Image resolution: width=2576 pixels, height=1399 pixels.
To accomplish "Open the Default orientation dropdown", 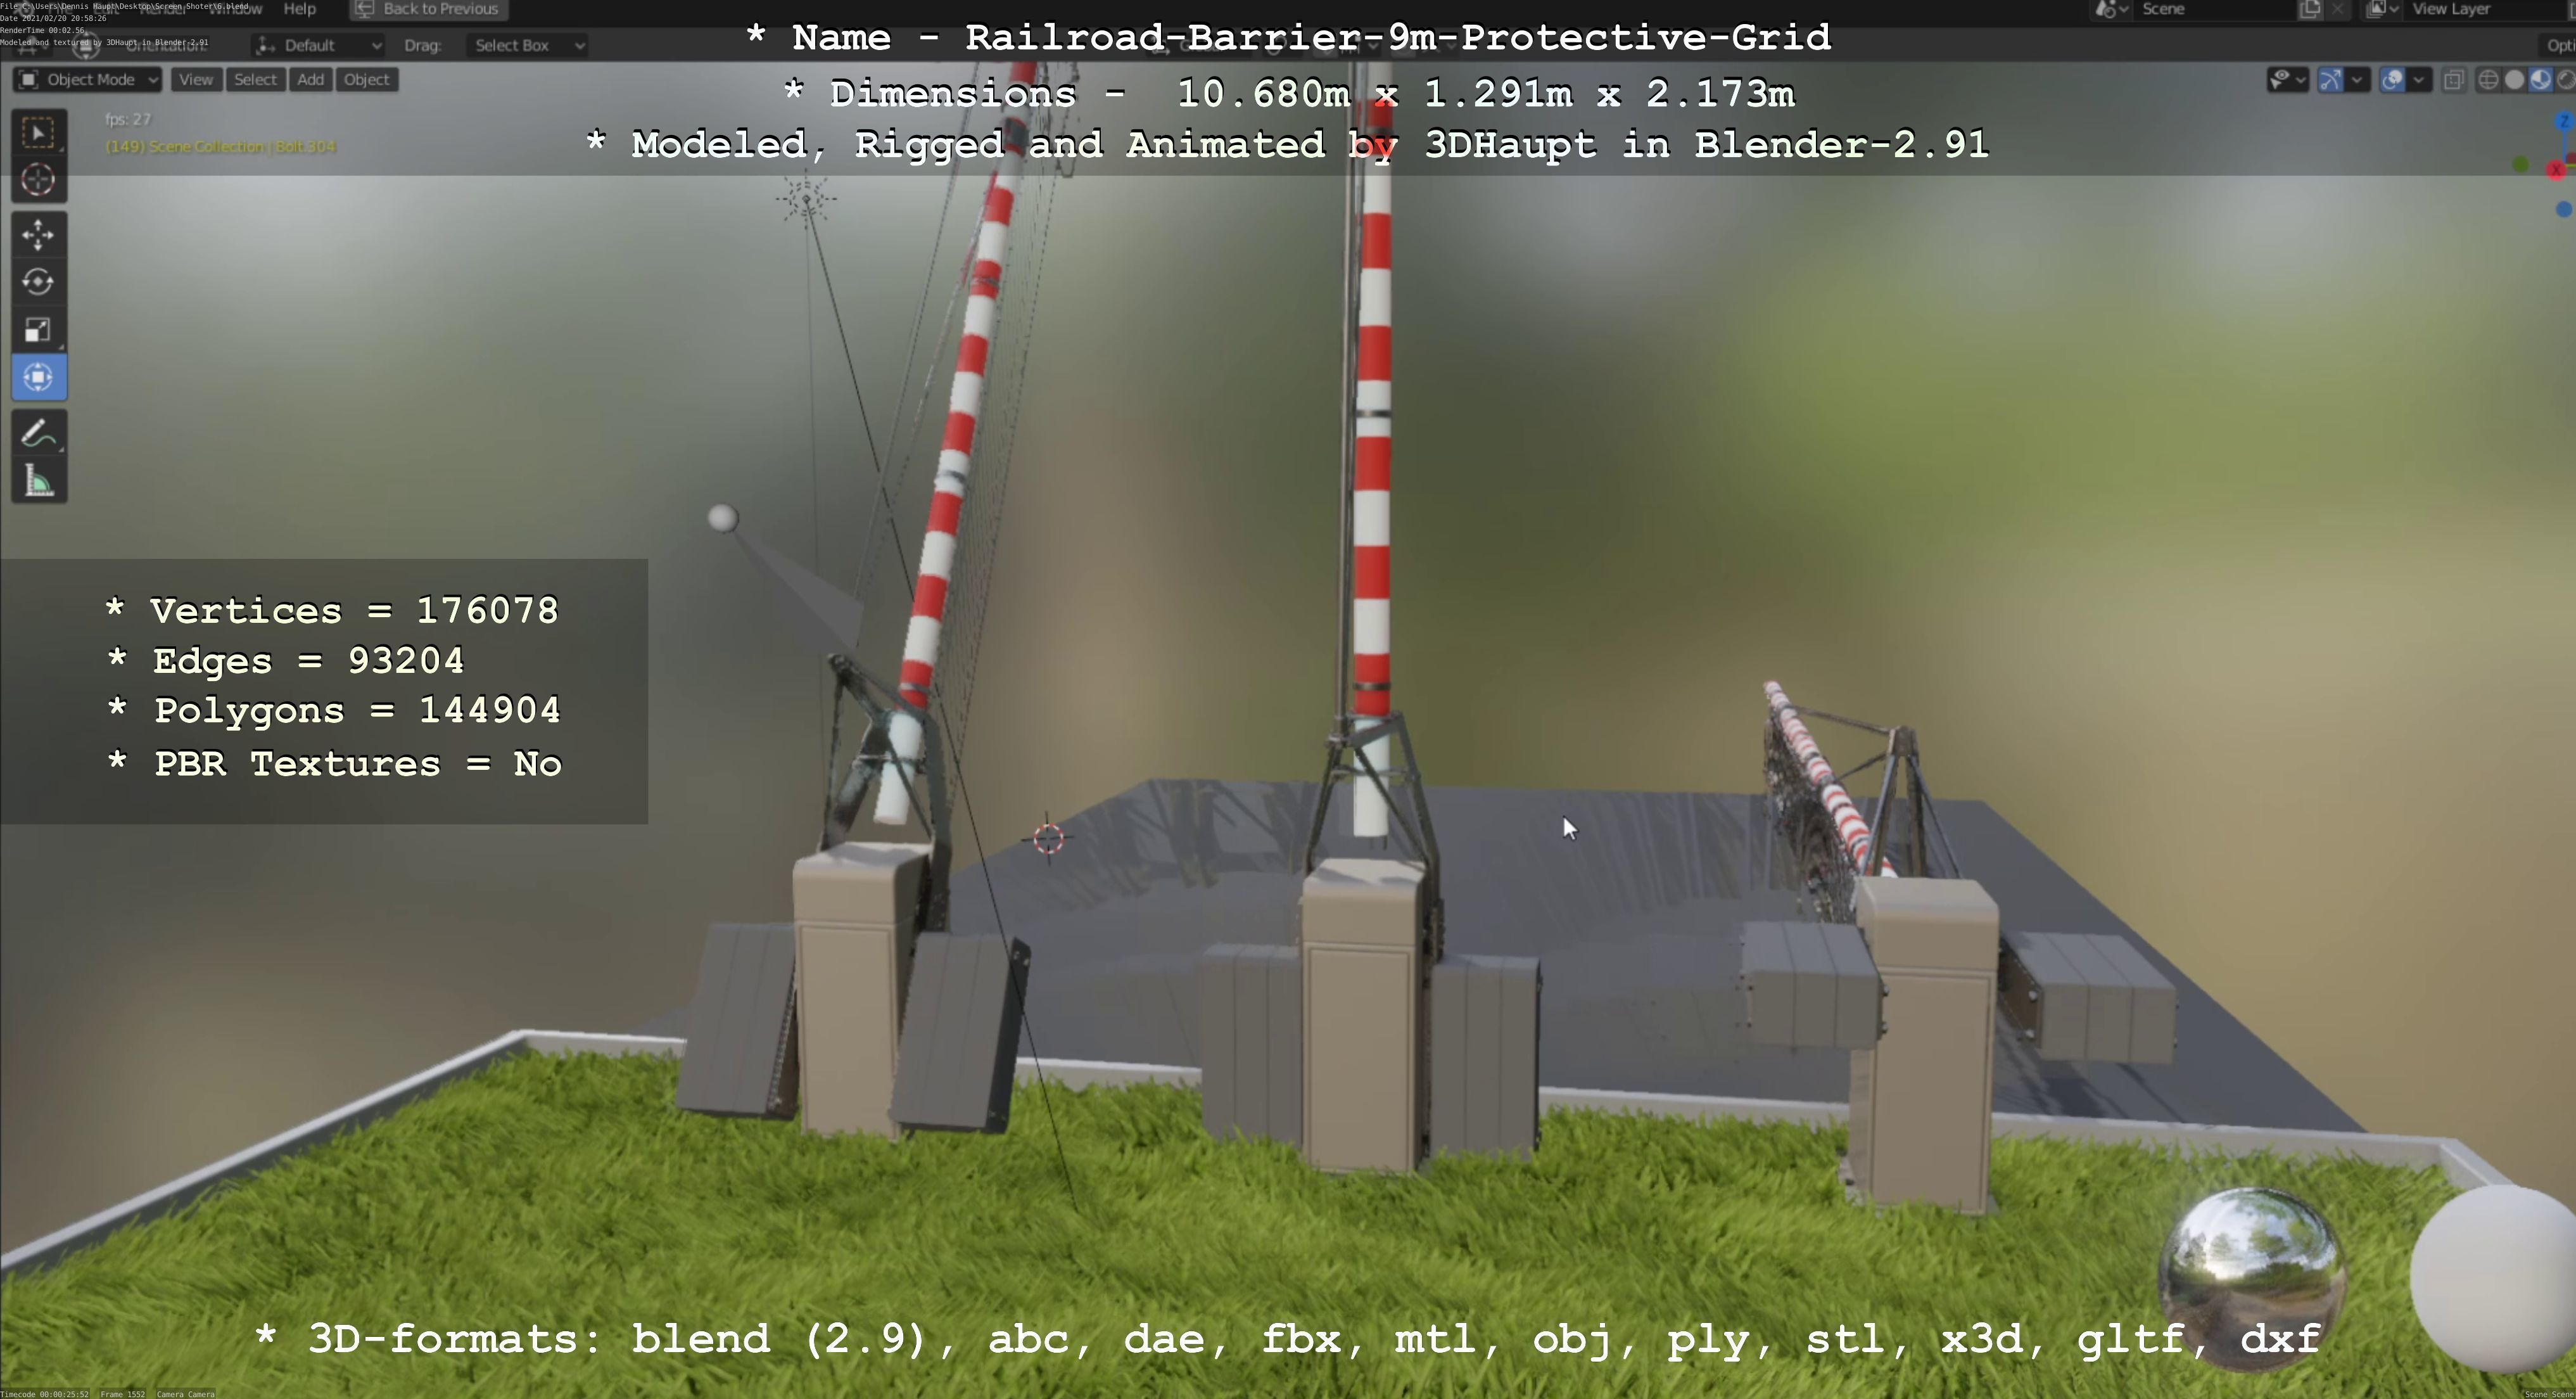I will [318, 45].
